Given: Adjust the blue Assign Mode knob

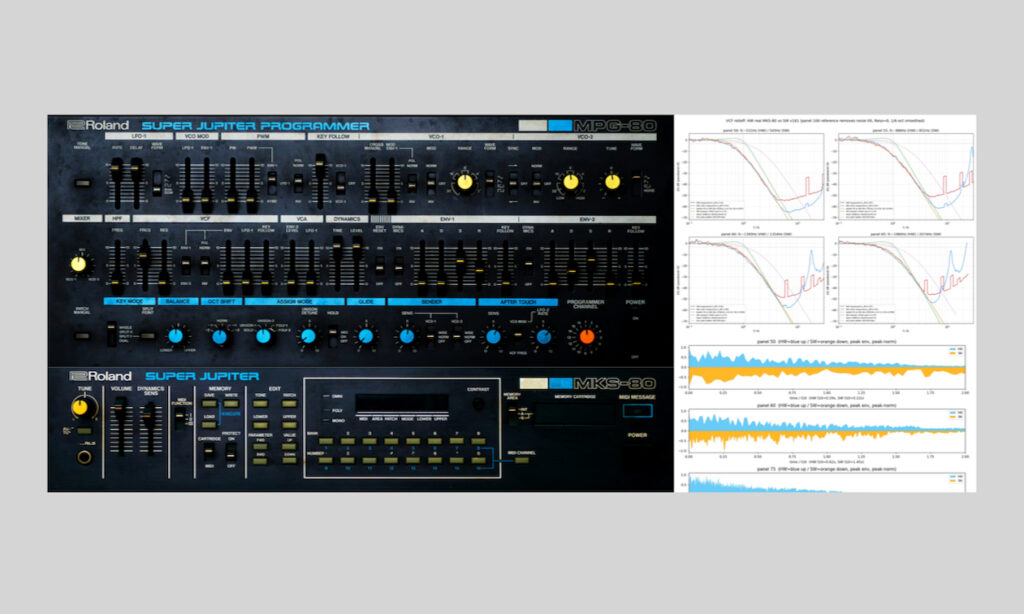Looking at the screenshot, I should coord(263,336).
